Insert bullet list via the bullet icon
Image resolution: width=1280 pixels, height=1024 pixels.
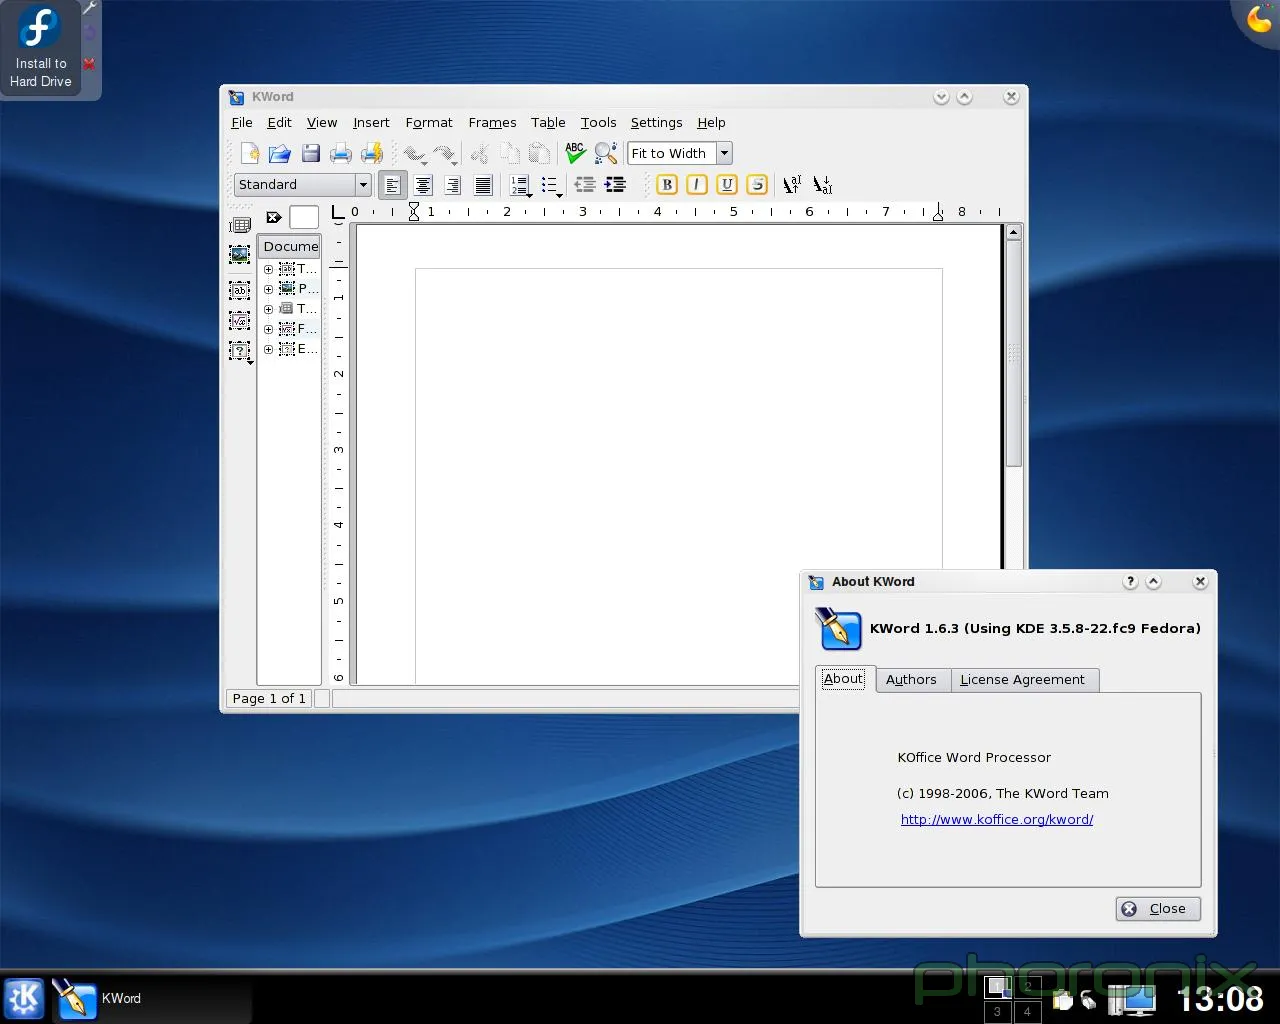[550, 185]
